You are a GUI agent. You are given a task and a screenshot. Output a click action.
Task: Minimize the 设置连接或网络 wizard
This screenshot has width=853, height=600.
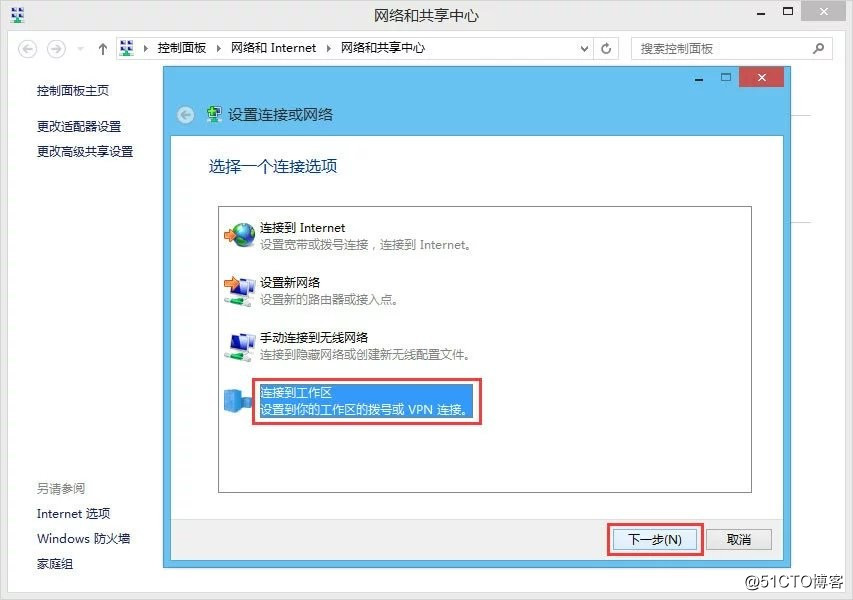699,78
